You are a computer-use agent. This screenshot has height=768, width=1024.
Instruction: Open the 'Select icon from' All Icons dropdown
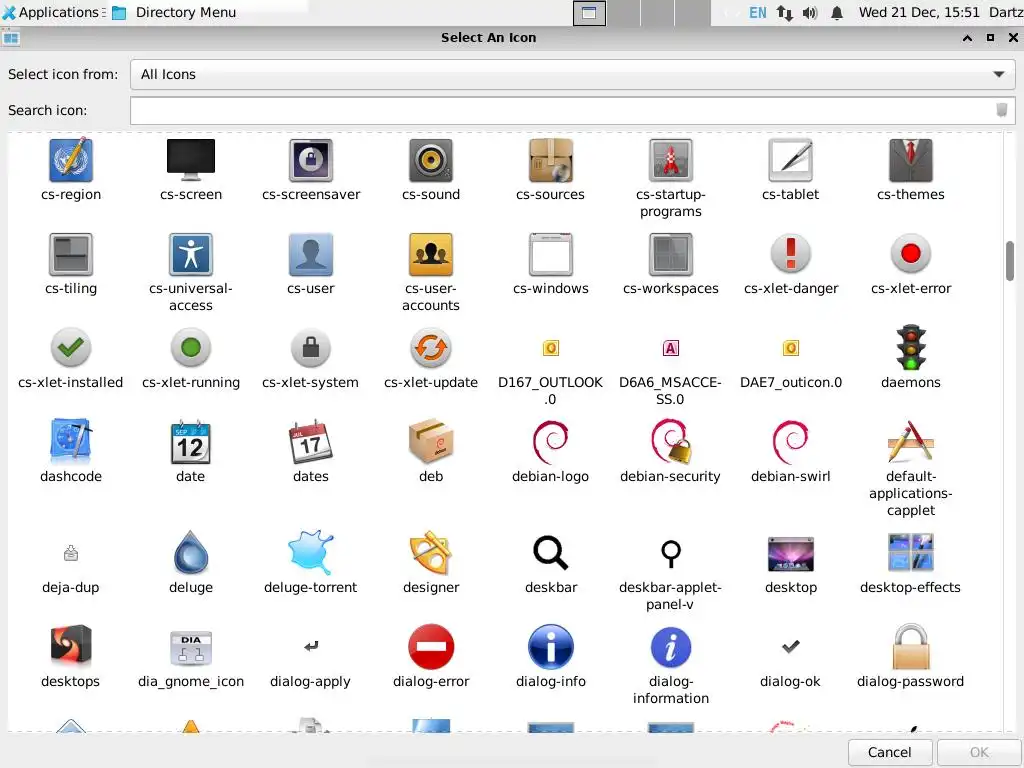point(573,74)
